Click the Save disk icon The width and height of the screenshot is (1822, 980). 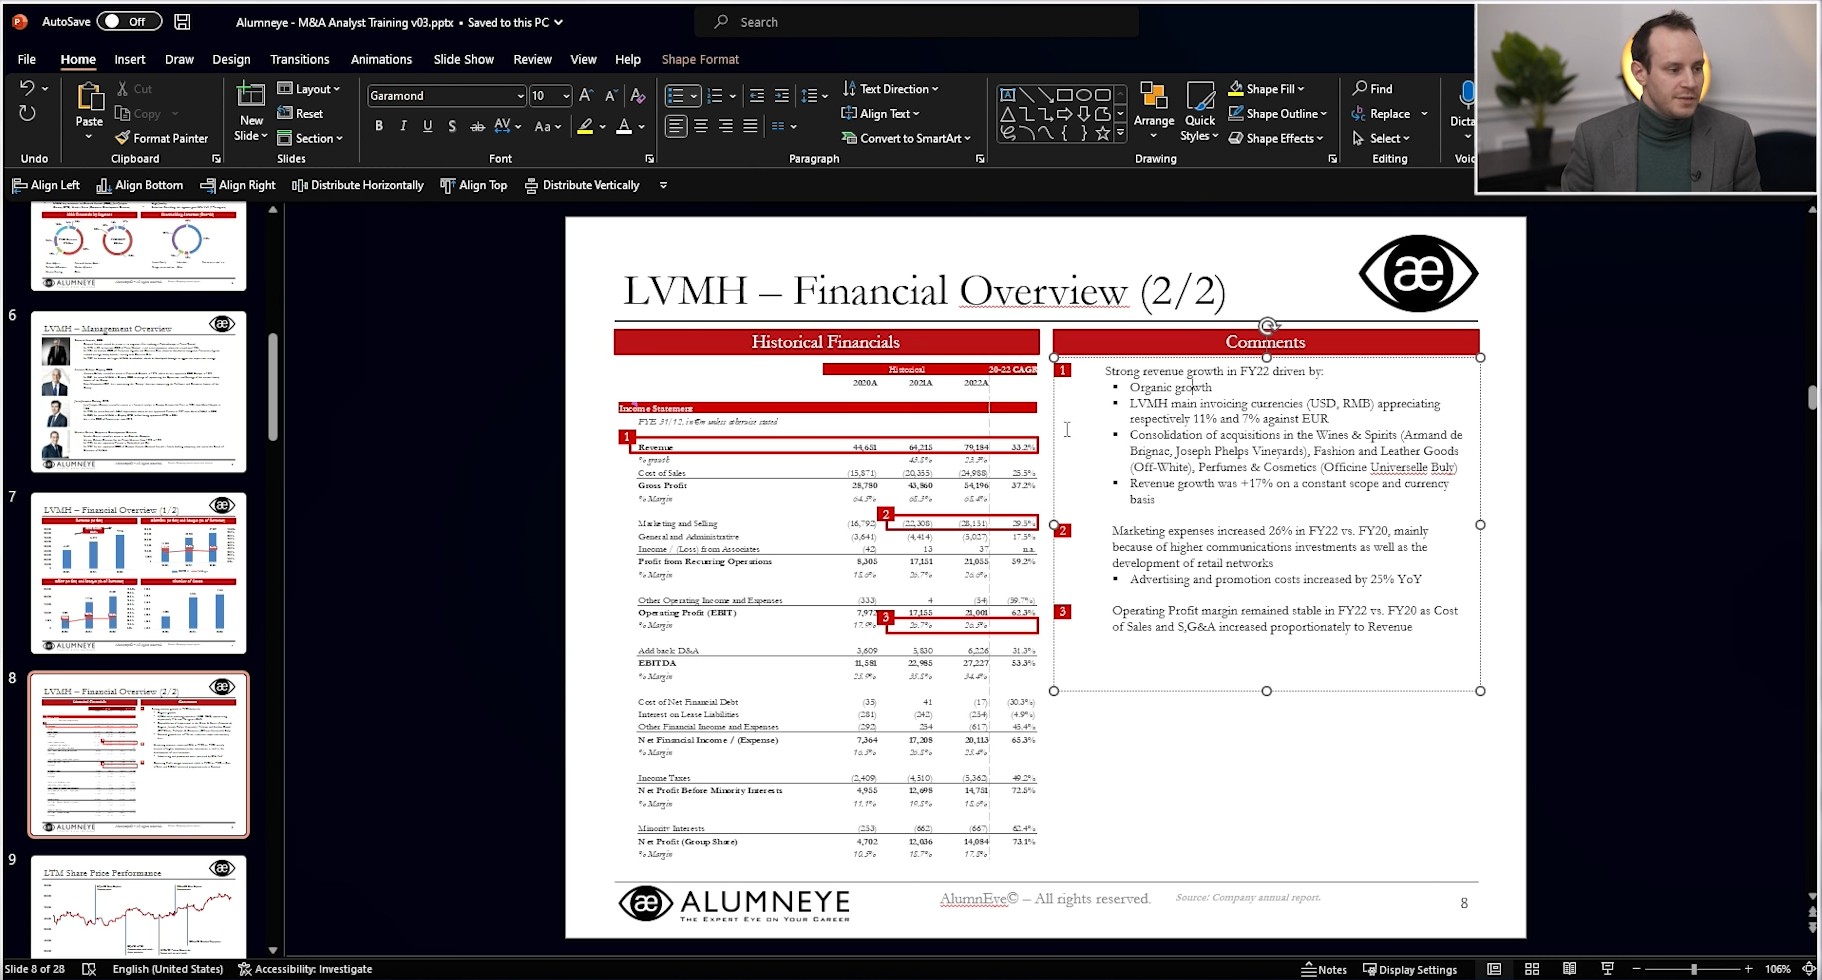click(182, 21)
